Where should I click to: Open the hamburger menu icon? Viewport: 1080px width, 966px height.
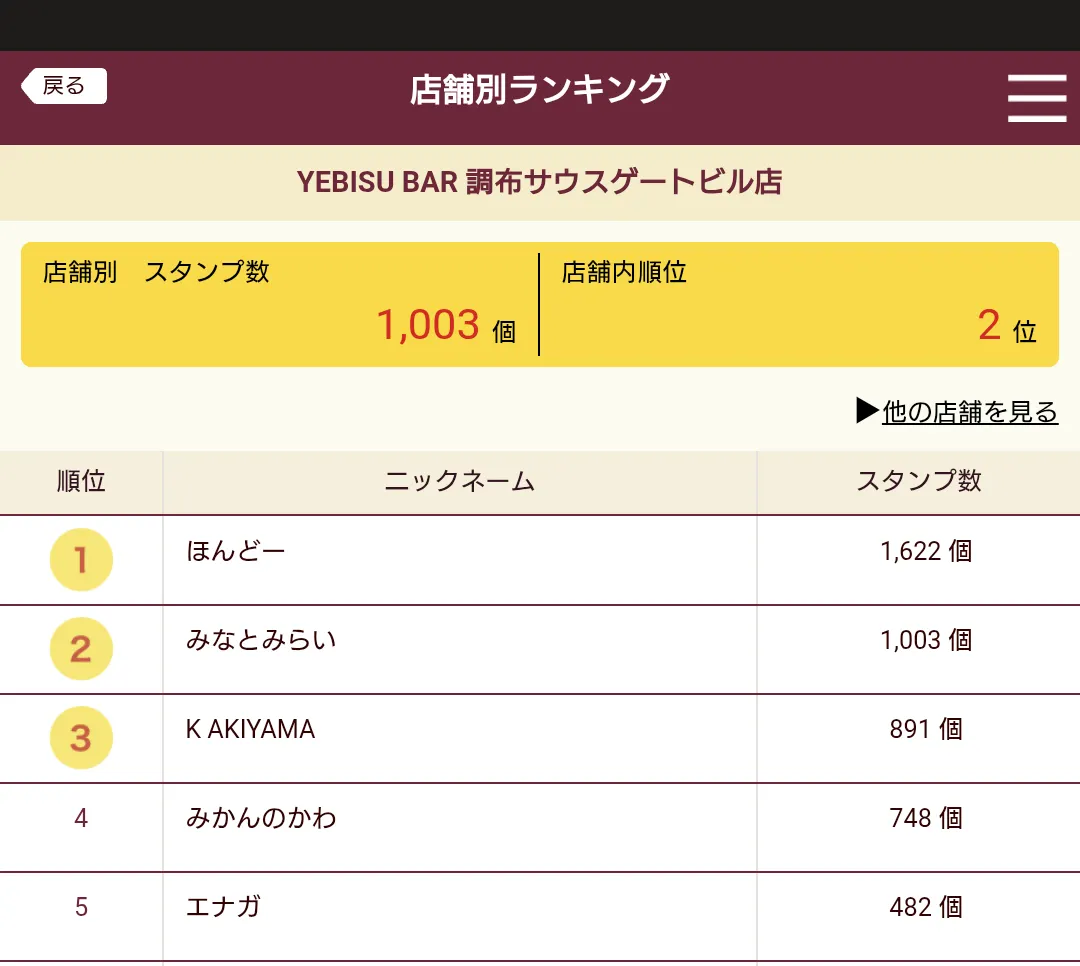(x=1037, y=99)
